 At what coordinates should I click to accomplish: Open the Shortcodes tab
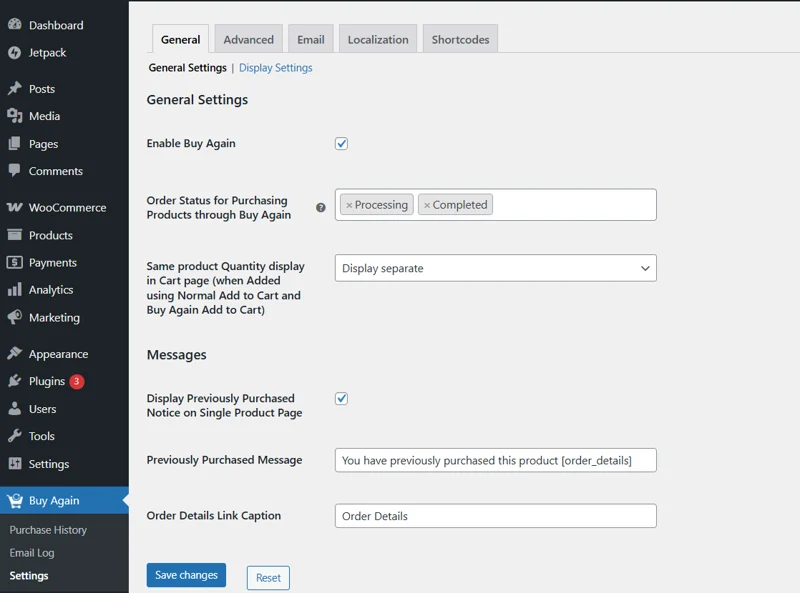coord(460,39)
